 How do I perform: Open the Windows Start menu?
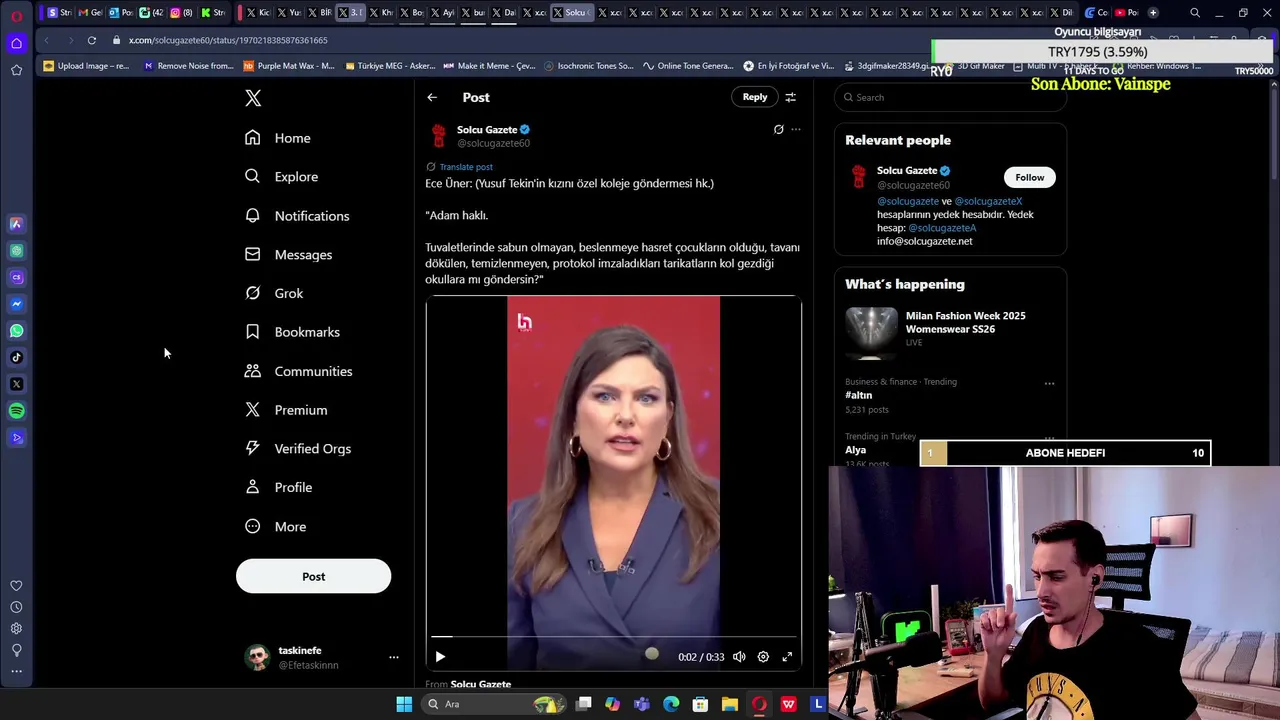[404, 704]
